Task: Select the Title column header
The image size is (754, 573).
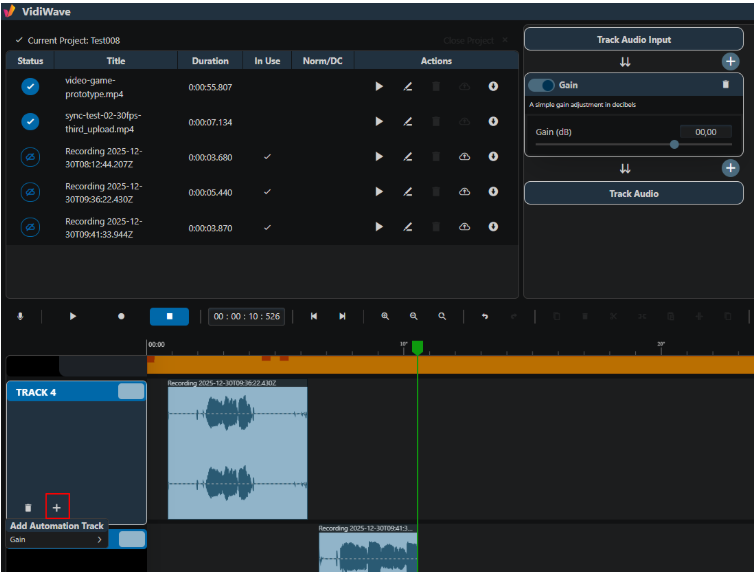Action: (x=116, y=61)
